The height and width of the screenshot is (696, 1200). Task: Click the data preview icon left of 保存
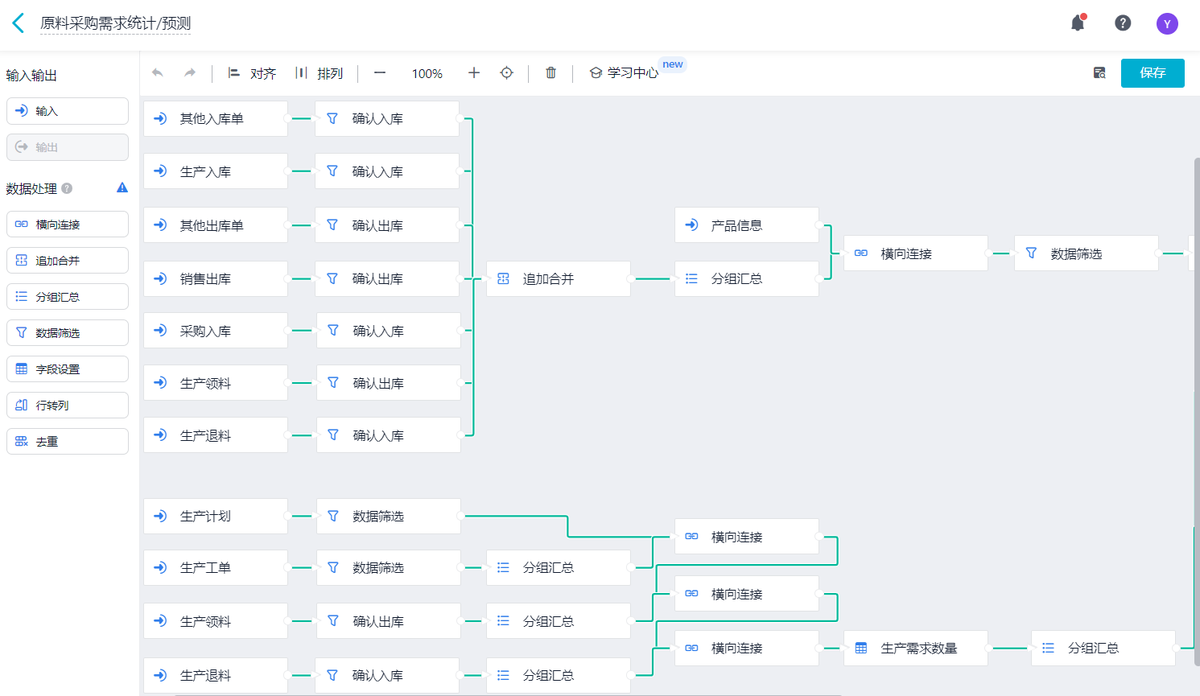1100,72
